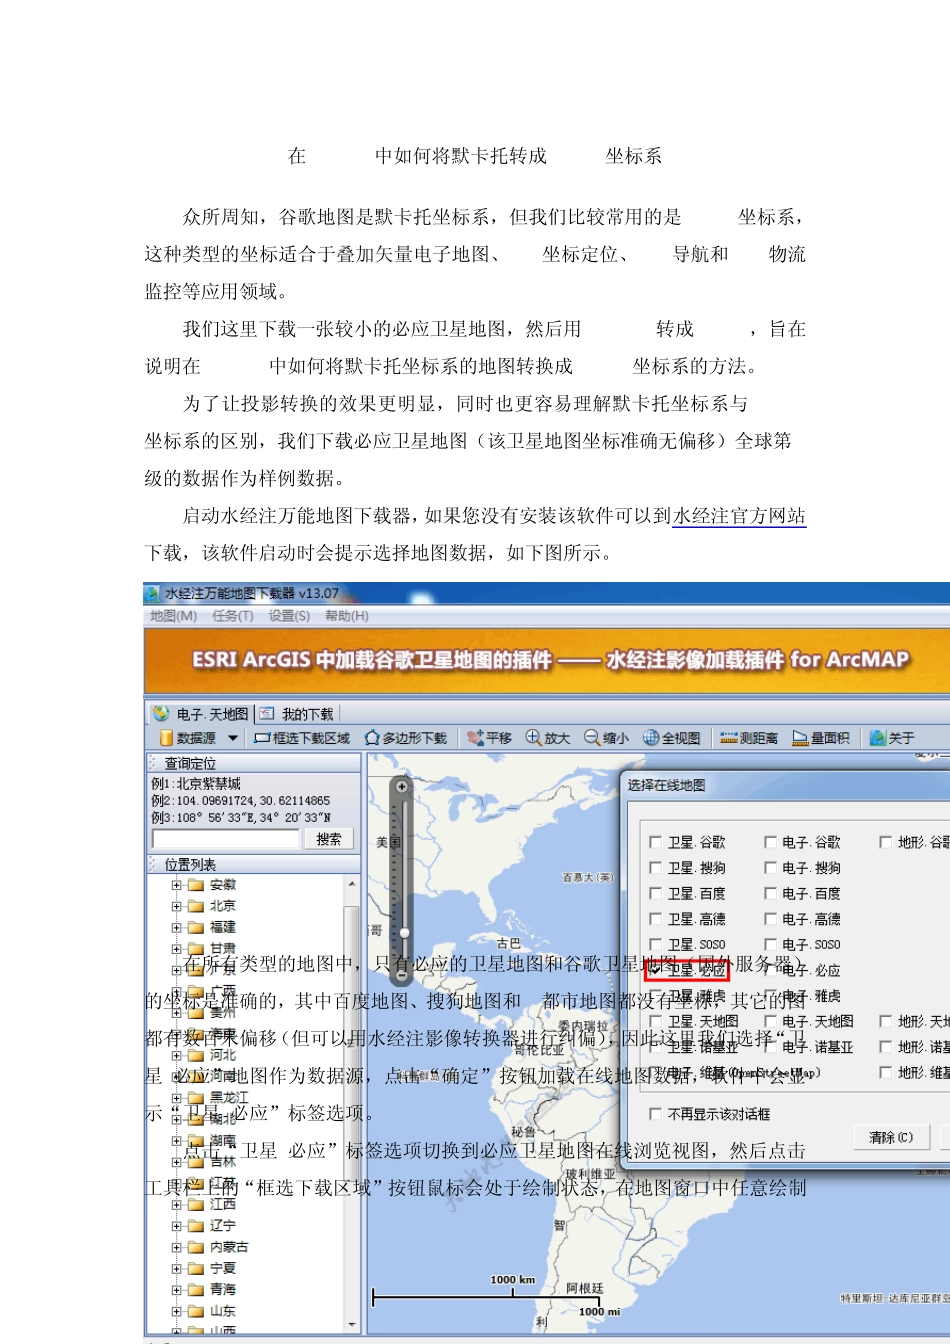Click the map zoom slider plus button

click(402, 787)
